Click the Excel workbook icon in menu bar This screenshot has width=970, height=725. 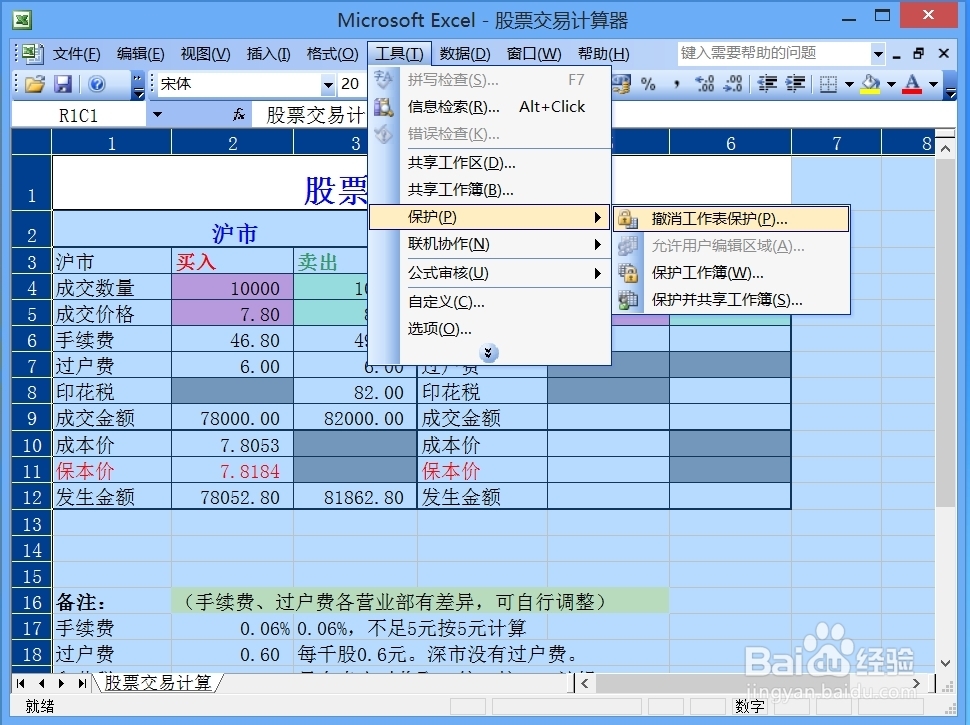(x=32, y=54)
